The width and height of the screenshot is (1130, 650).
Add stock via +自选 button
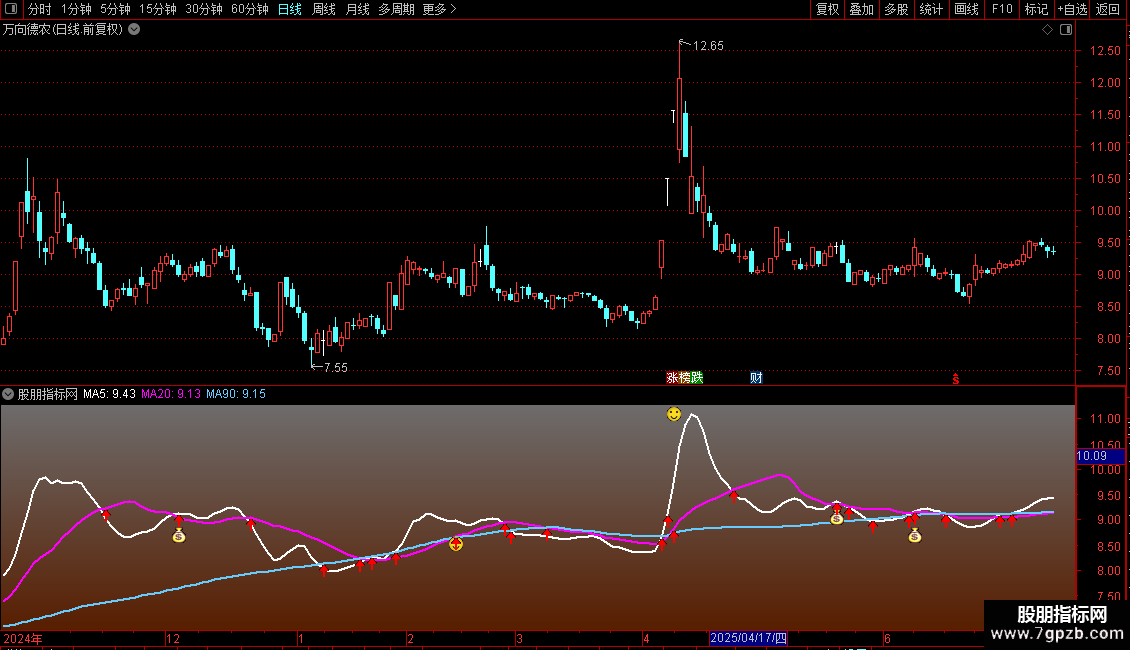[1072, 9]
